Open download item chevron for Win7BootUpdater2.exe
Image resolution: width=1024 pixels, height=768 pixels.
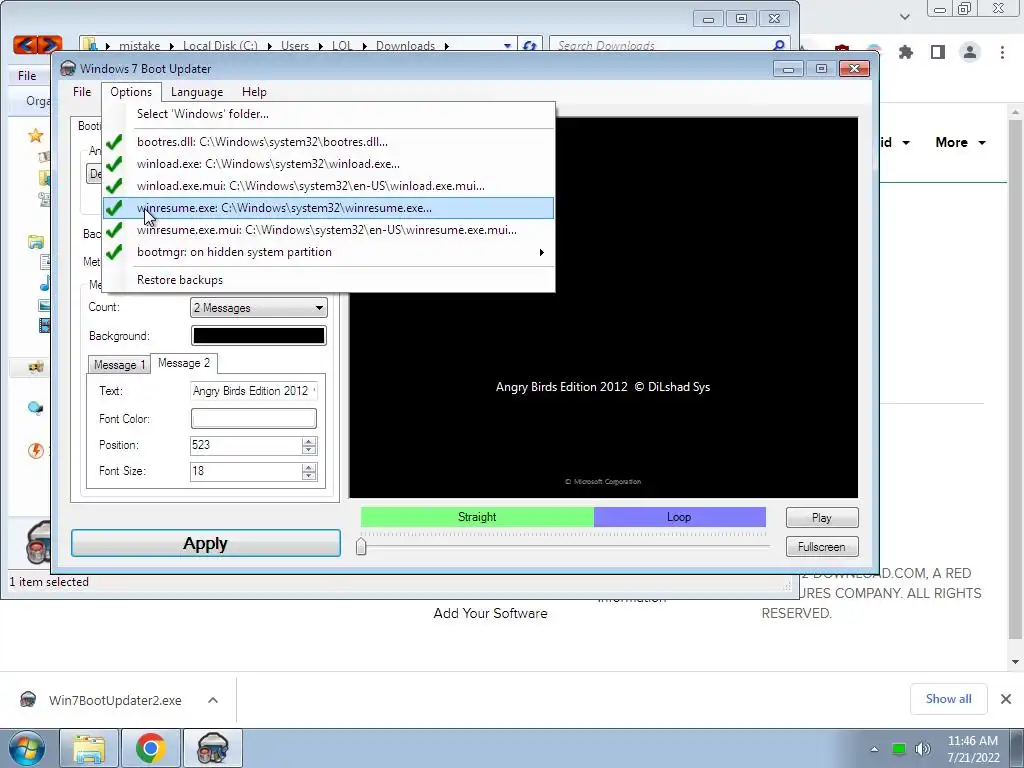213,700
